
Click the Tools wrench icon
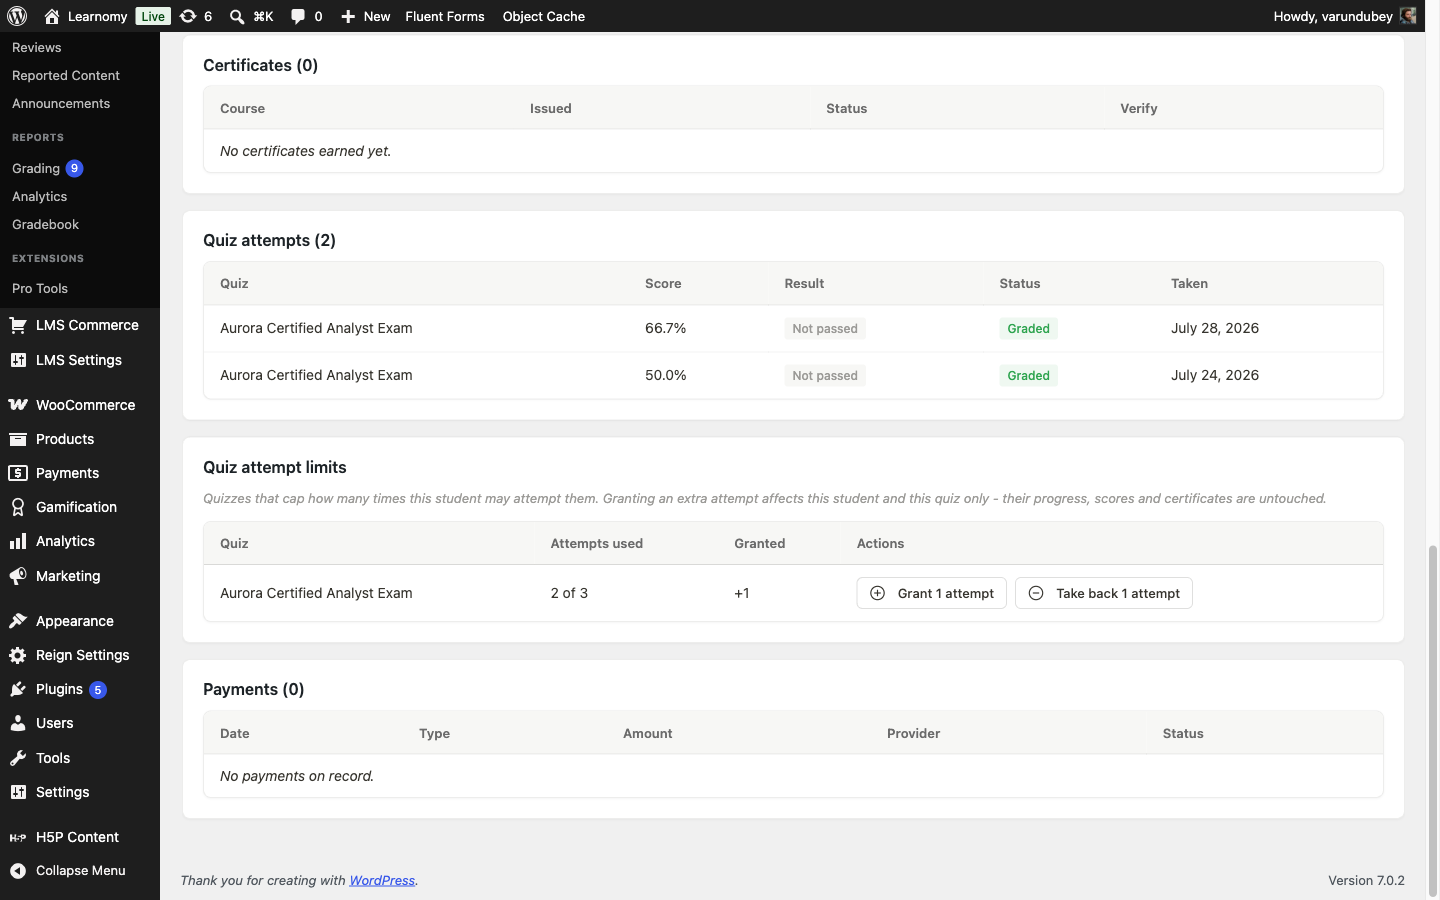(x=18, y=758)
